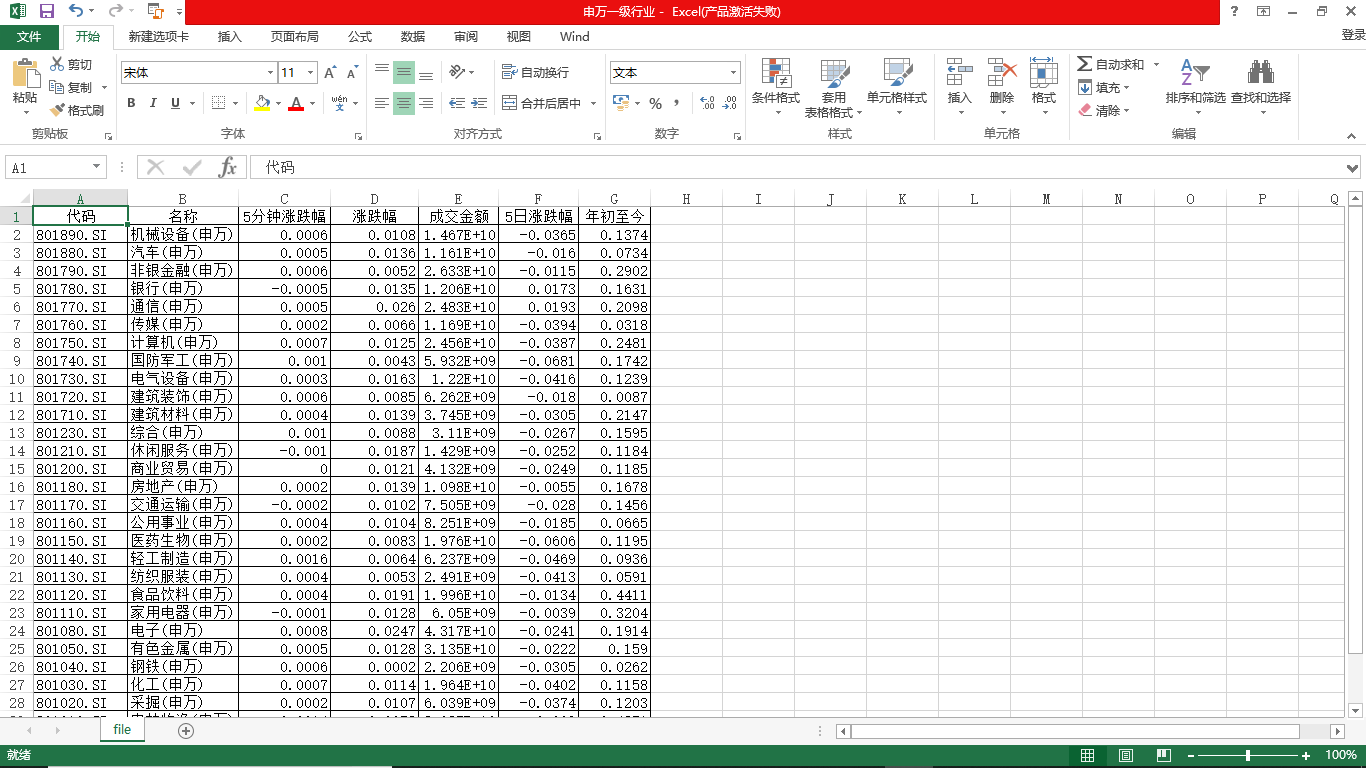The height and width of the screenshot is (768, 1366).
Task: Toggle bold formatting
Action: click(x=131, y=103)
